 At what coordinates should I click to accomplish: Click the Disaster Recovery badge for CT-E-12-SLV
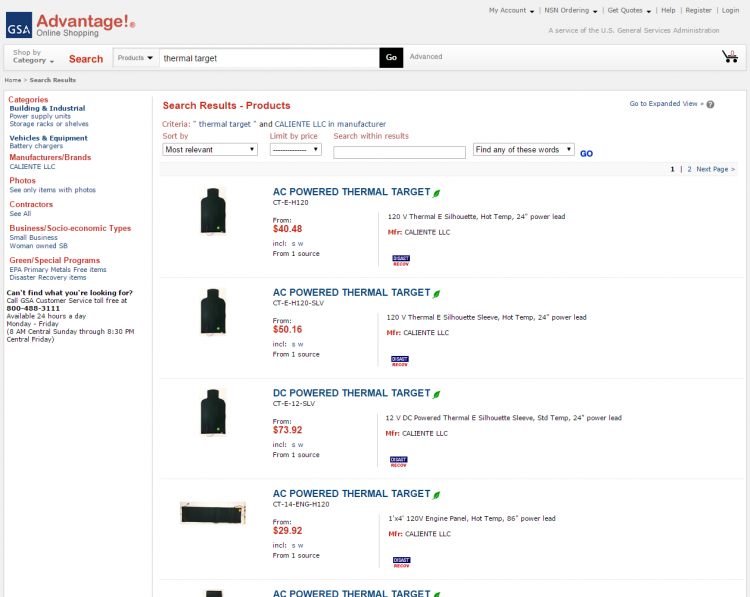point(398,462)
